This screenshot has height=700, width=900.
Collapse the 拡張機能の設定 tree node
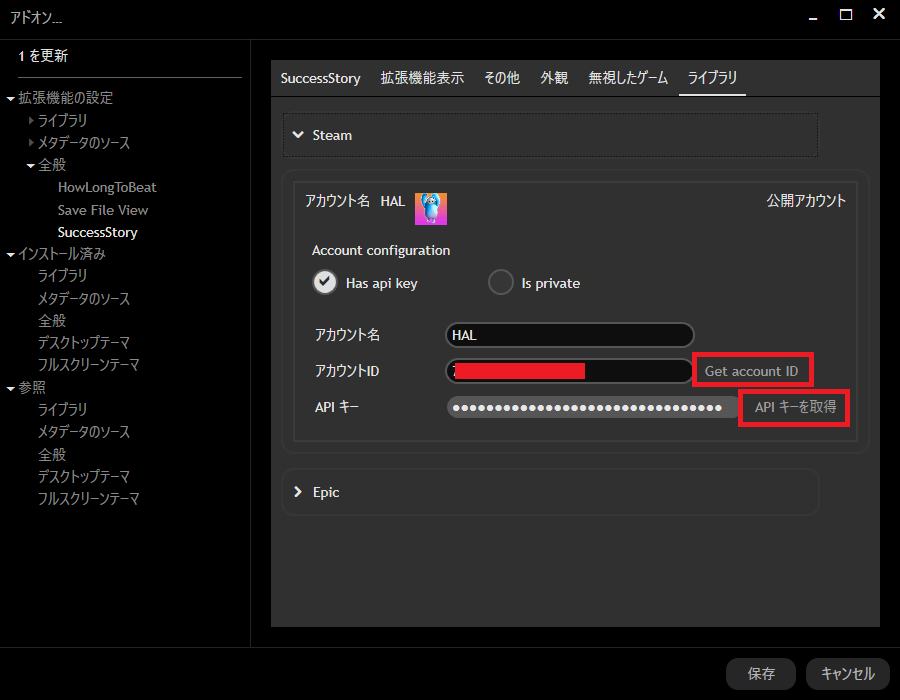[x=10, y=99]
